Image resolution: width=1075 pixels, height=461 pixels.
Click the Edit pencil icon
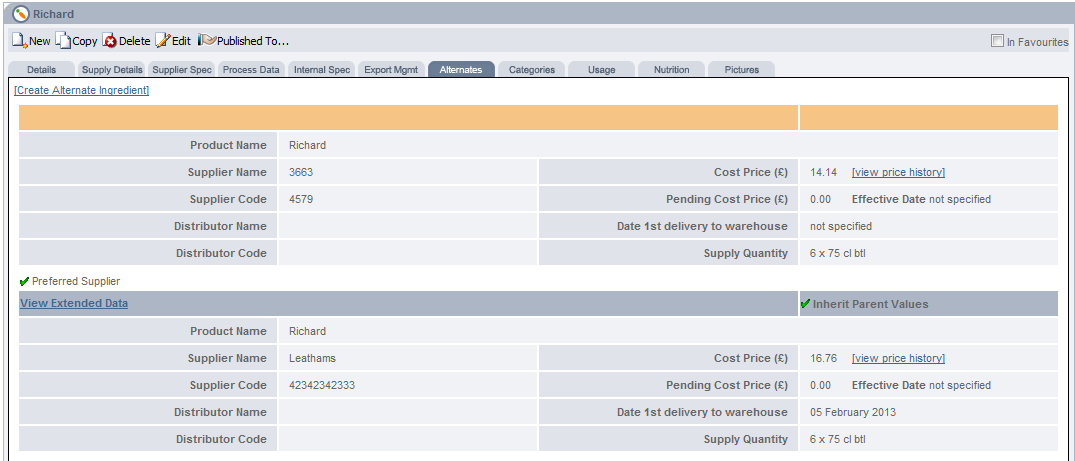pyautogui.click(x=162, y=41)
